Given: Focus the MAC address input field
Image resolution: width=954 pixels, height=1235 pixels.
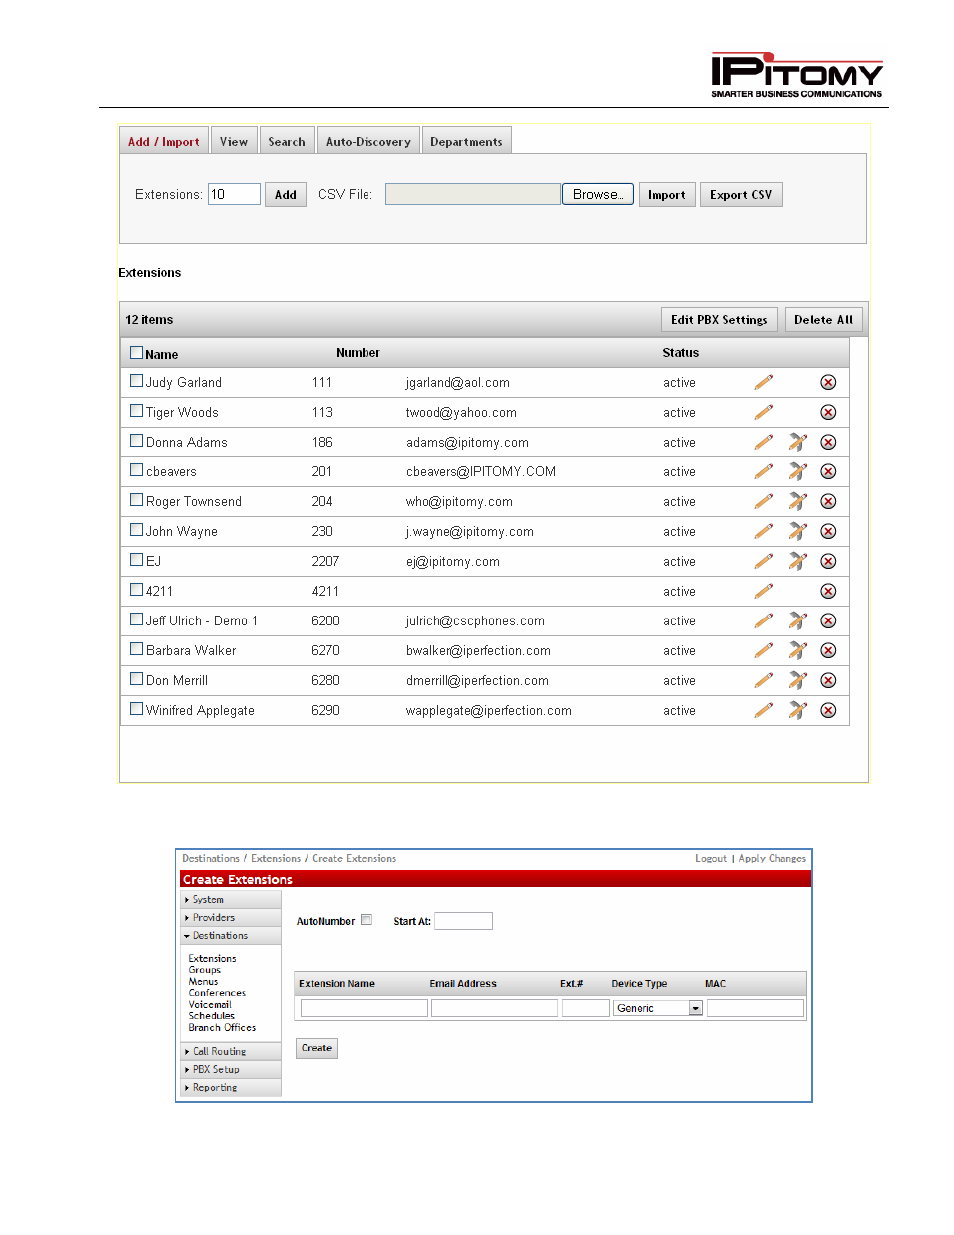Looking at the screenshot, I should click(x=755, y=1008).
